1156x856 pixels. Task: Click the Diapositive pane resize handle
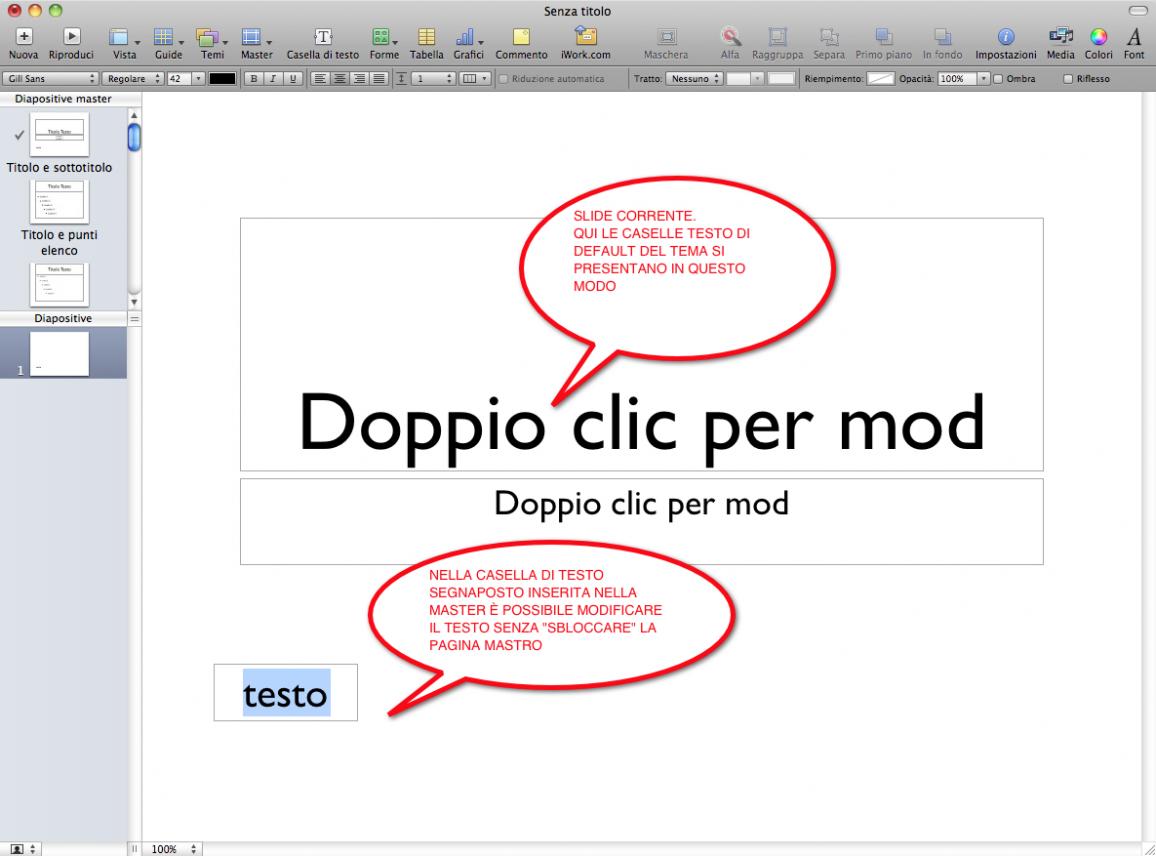tap(134, 319)
